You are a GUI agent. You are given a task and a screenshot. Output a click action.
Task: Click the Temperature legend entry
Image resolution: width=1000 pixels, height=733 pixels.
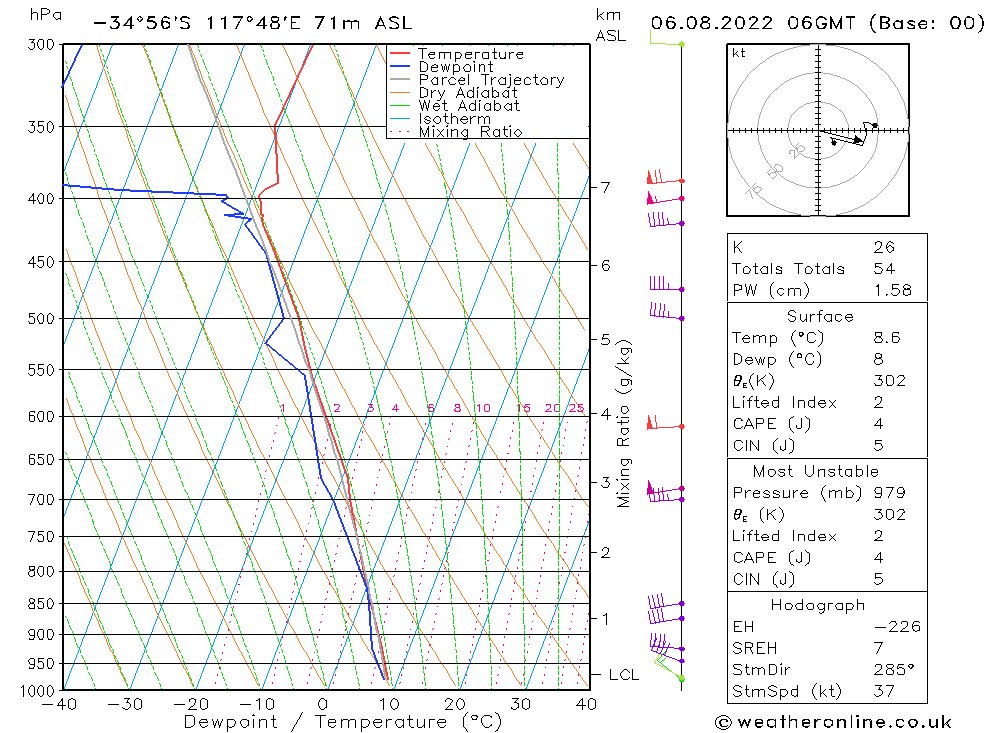[471, 54]
